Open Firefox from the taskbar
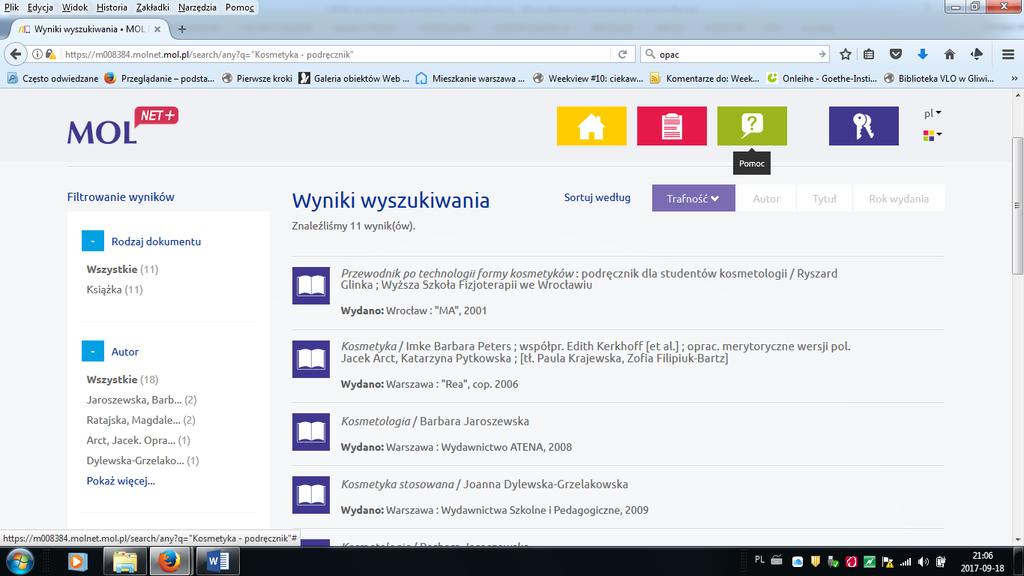The width and height of the screenshot is (1024, 576). coord(170,561)
